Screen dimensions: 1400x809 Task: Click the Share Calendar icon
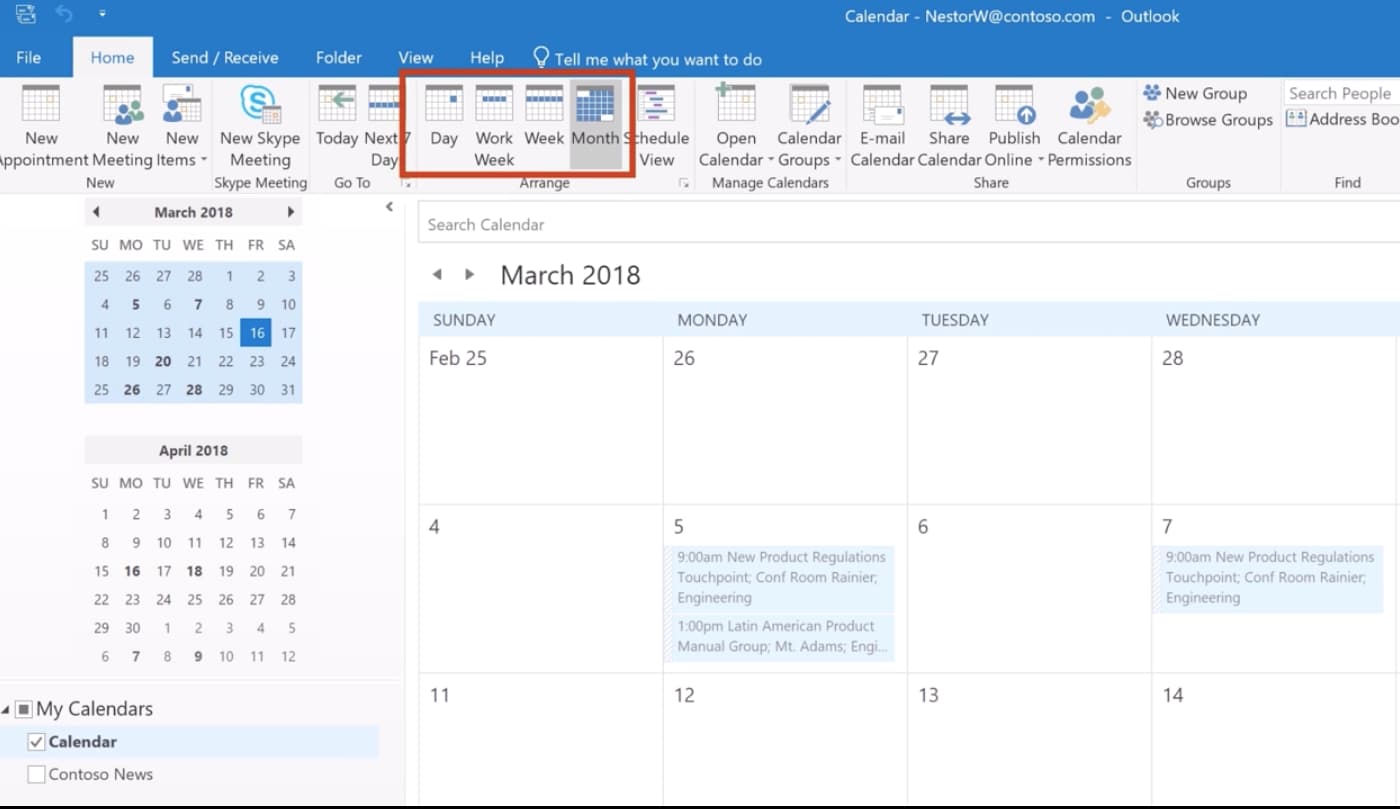[948, 106]
